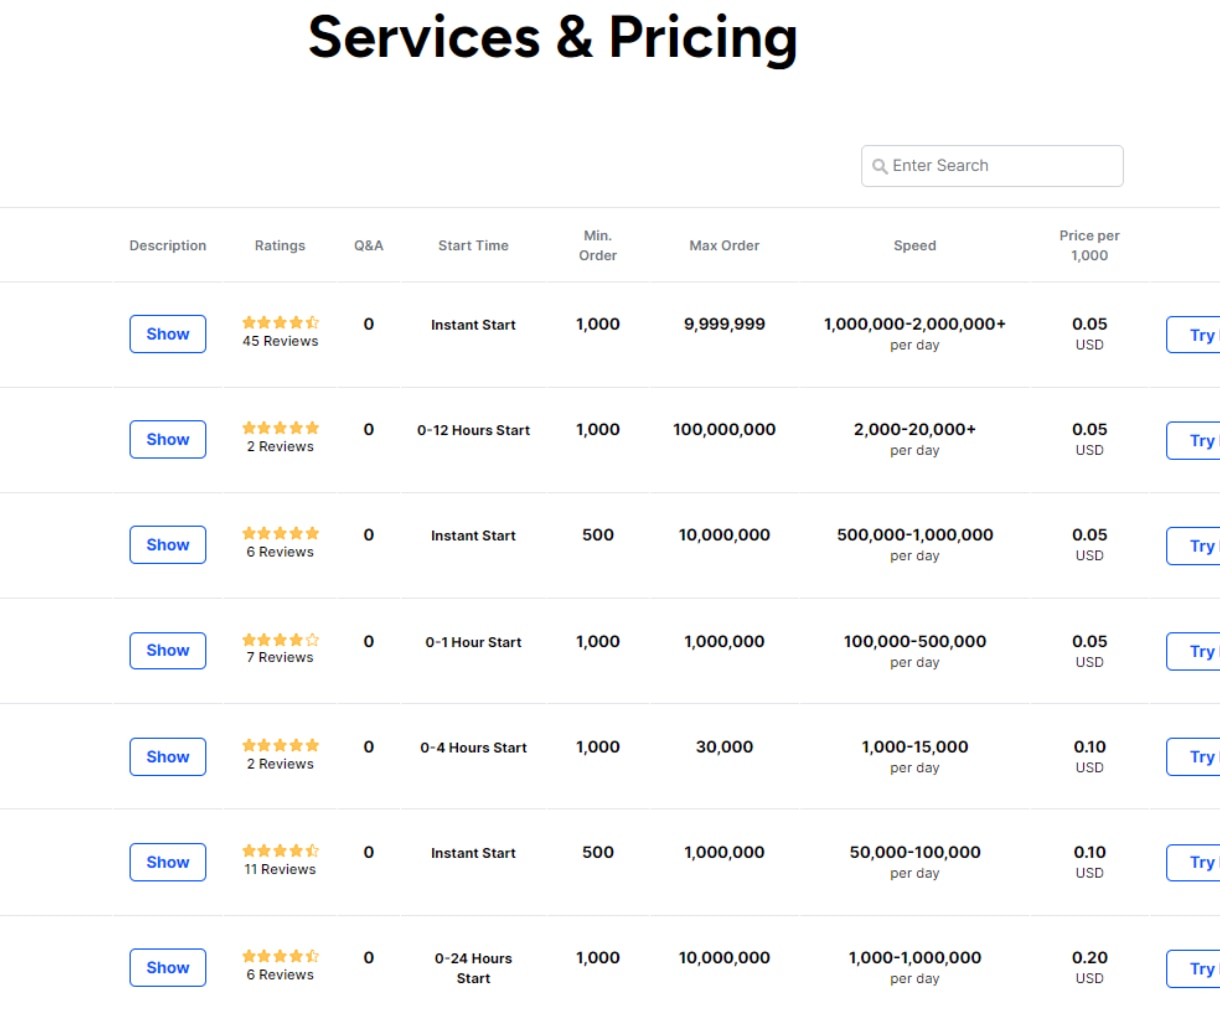
Task: Click the Services & Pricing heading
Action: click(x=553, y=38)
